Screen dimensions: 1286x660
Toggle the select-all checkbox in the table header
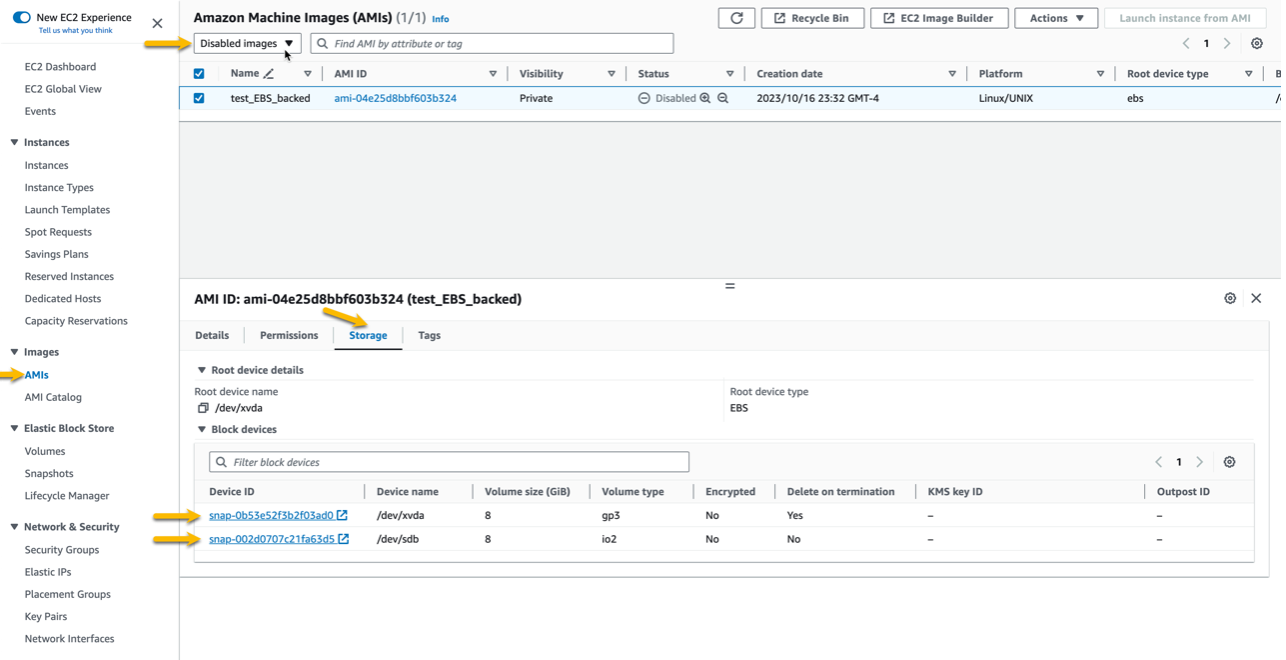pyautogui.click(x=199, y=73)
